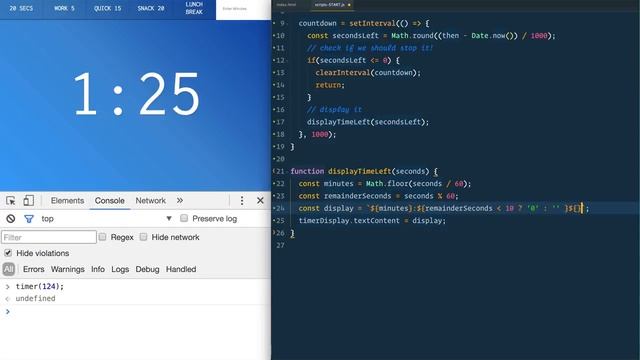Click the 1:25 timer display
Image resolution: width=640 pixels, height=360 pixels.
(136, 94)
